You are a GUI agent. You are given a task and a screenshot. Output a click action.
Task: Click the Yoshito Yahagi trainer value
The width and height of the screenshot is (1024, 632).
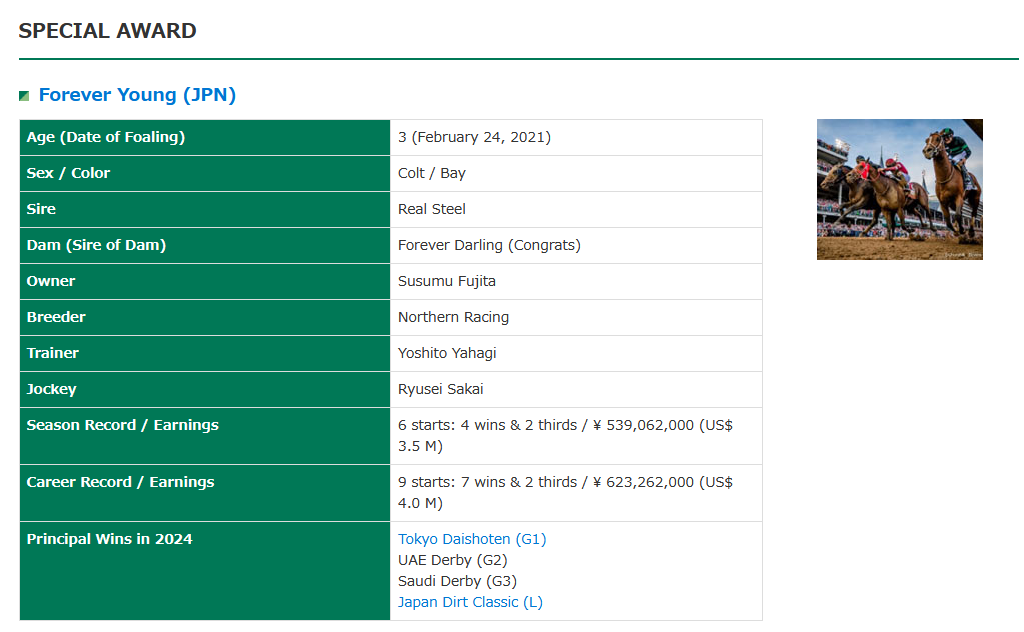(447, 353)
